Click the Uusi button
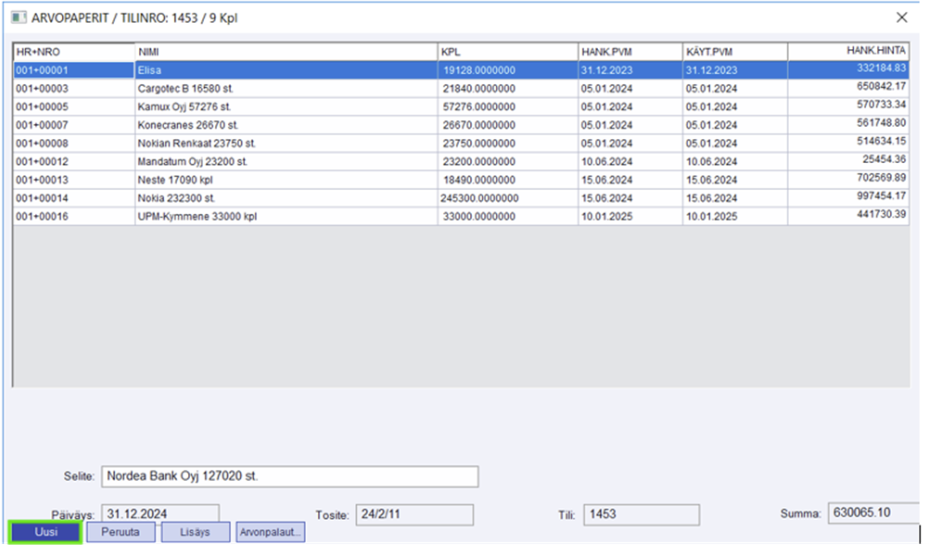Viewport: 929px width, 545px height. pyautogui.click(x=45, y=532)
